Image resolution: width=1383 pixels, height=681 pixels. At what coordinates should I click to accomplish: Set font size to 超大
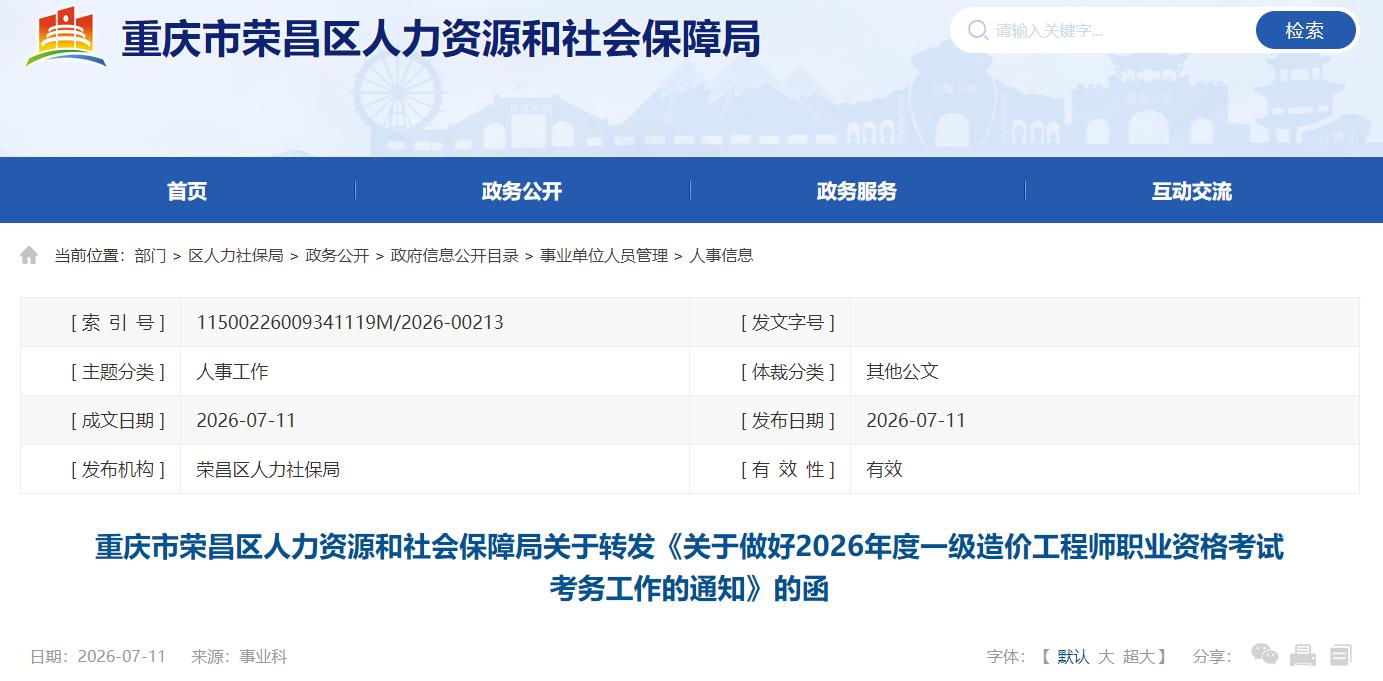(1139, 657)
